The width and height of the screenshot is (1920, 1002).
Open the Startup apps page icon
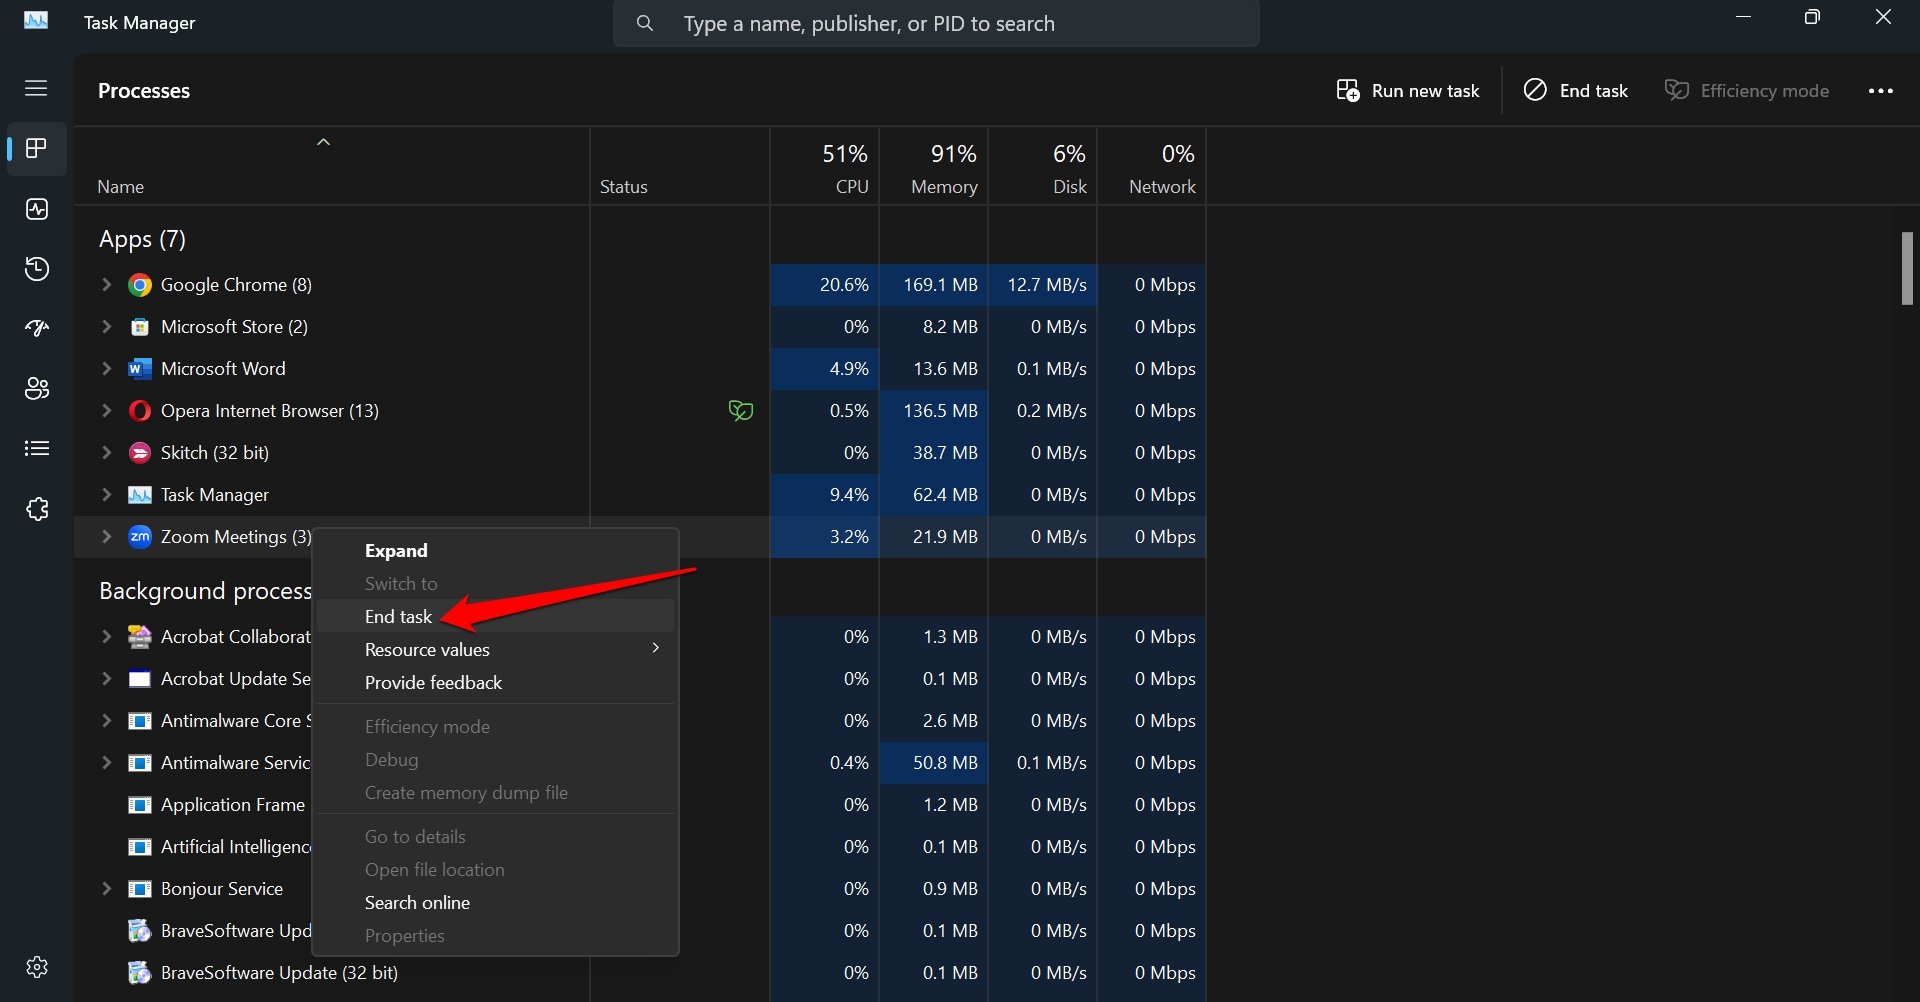coord(37,329)
